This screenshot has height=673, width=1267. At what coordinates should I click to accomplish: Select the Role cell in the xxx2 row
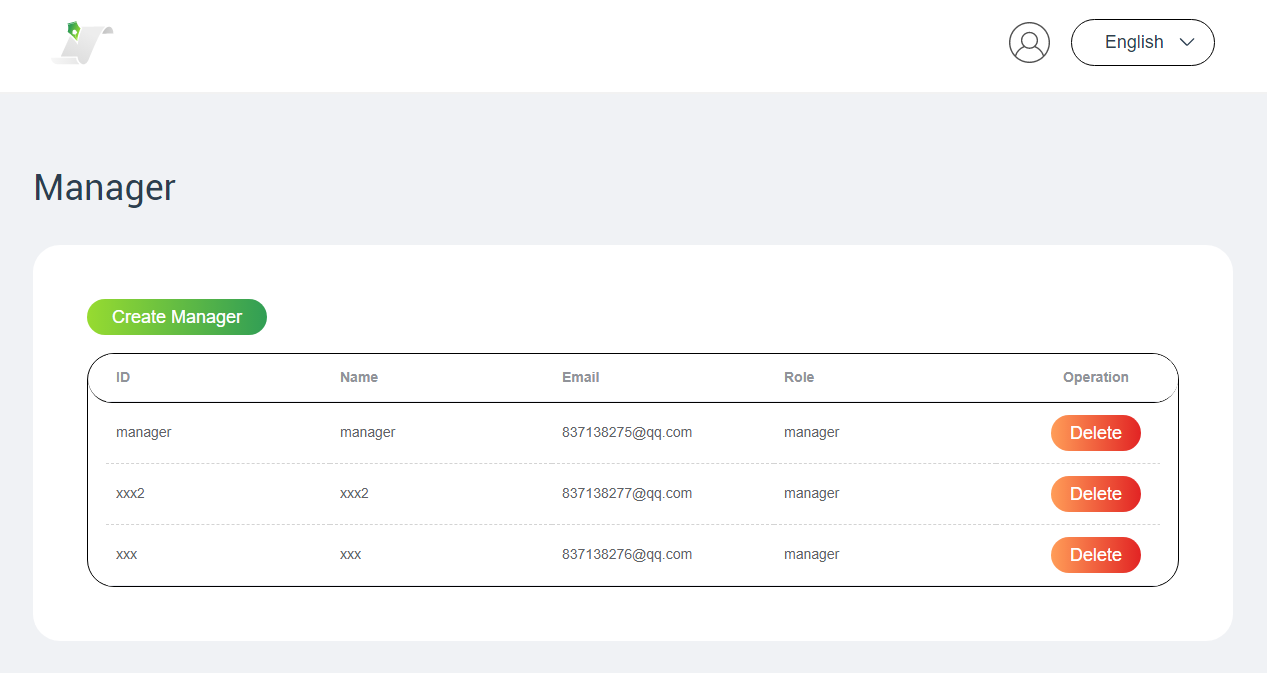[811, 493]
